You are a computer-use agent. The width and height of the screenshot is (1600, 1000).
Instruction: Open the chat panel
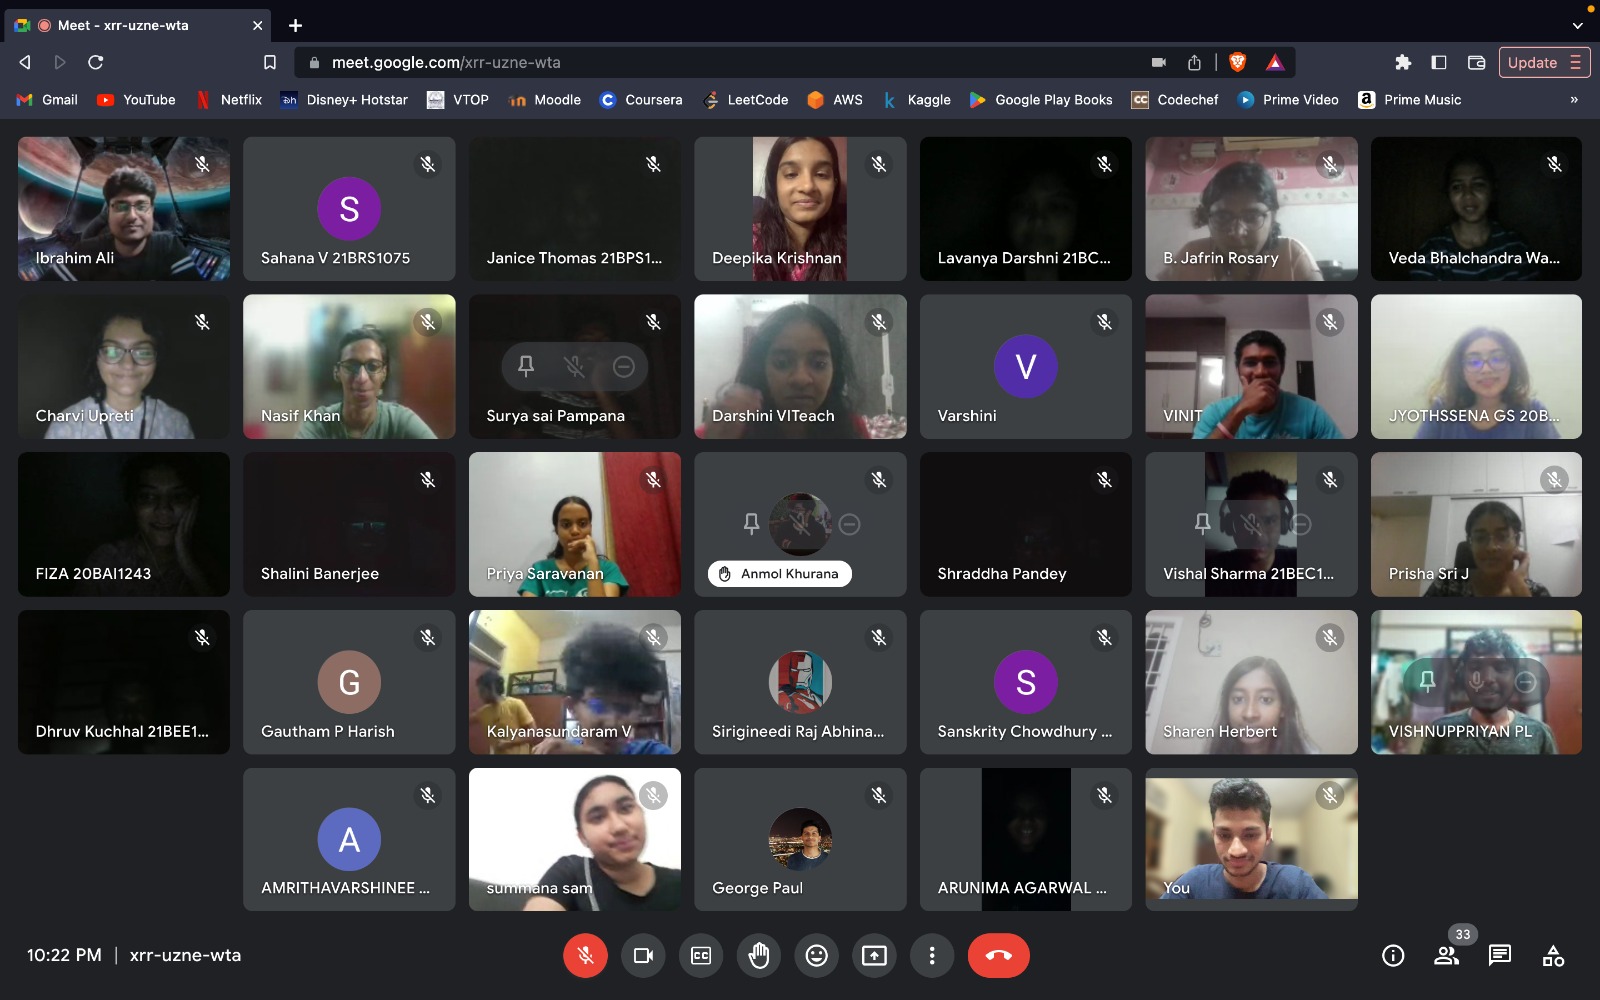point(1499,956)
